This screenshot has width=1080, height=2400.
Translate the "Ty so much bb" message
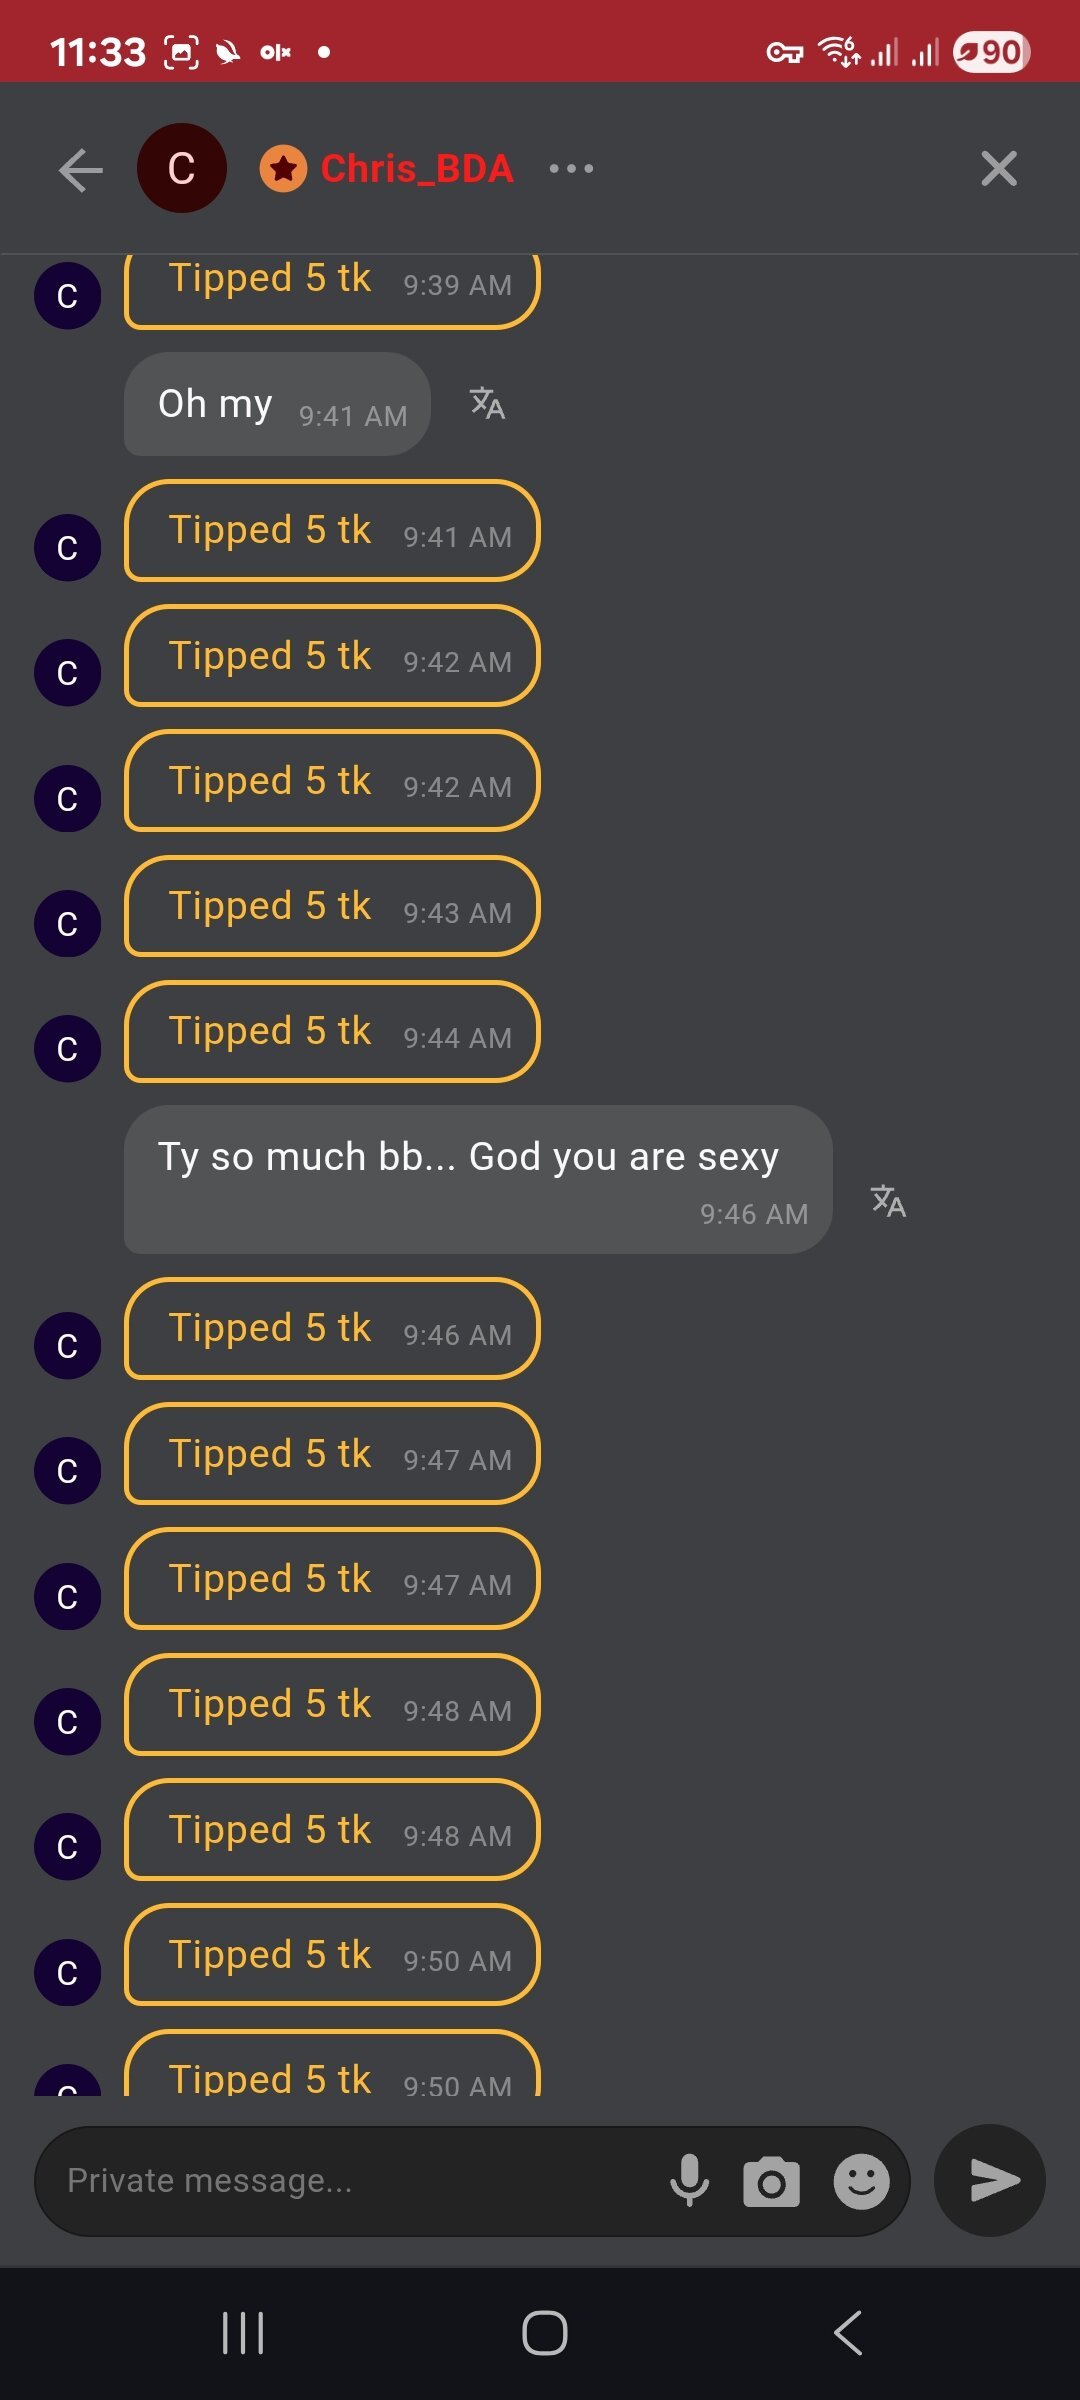888,1201
